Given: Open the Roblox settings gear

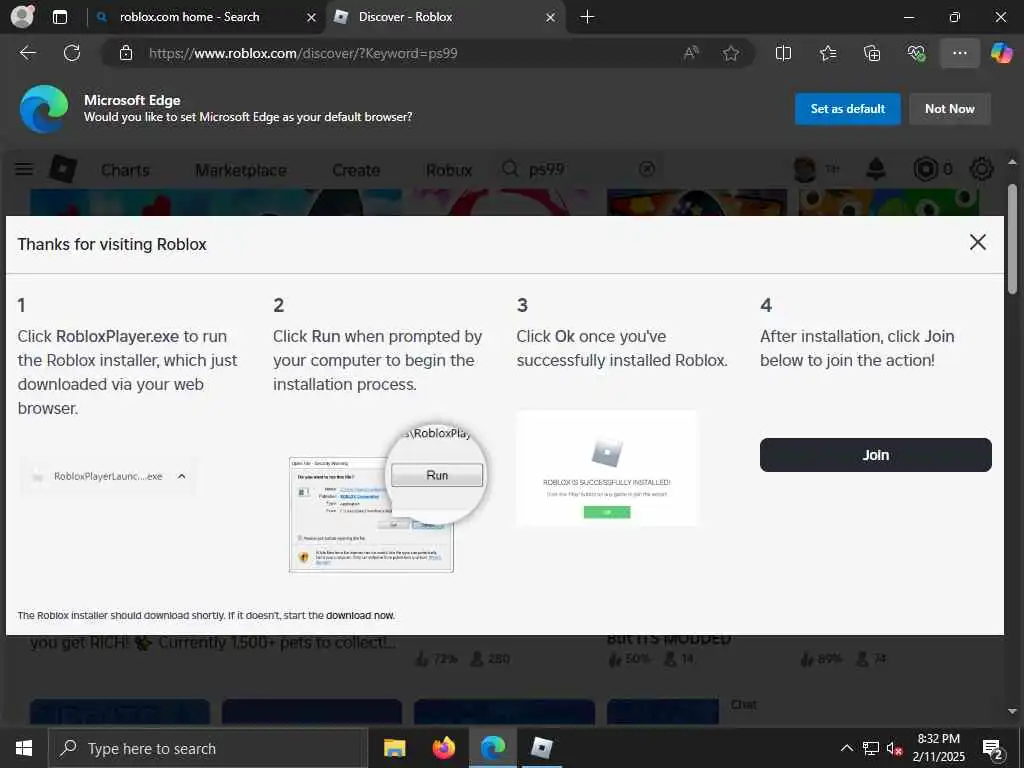Looking at the screenshot, I should pos(981,170).
